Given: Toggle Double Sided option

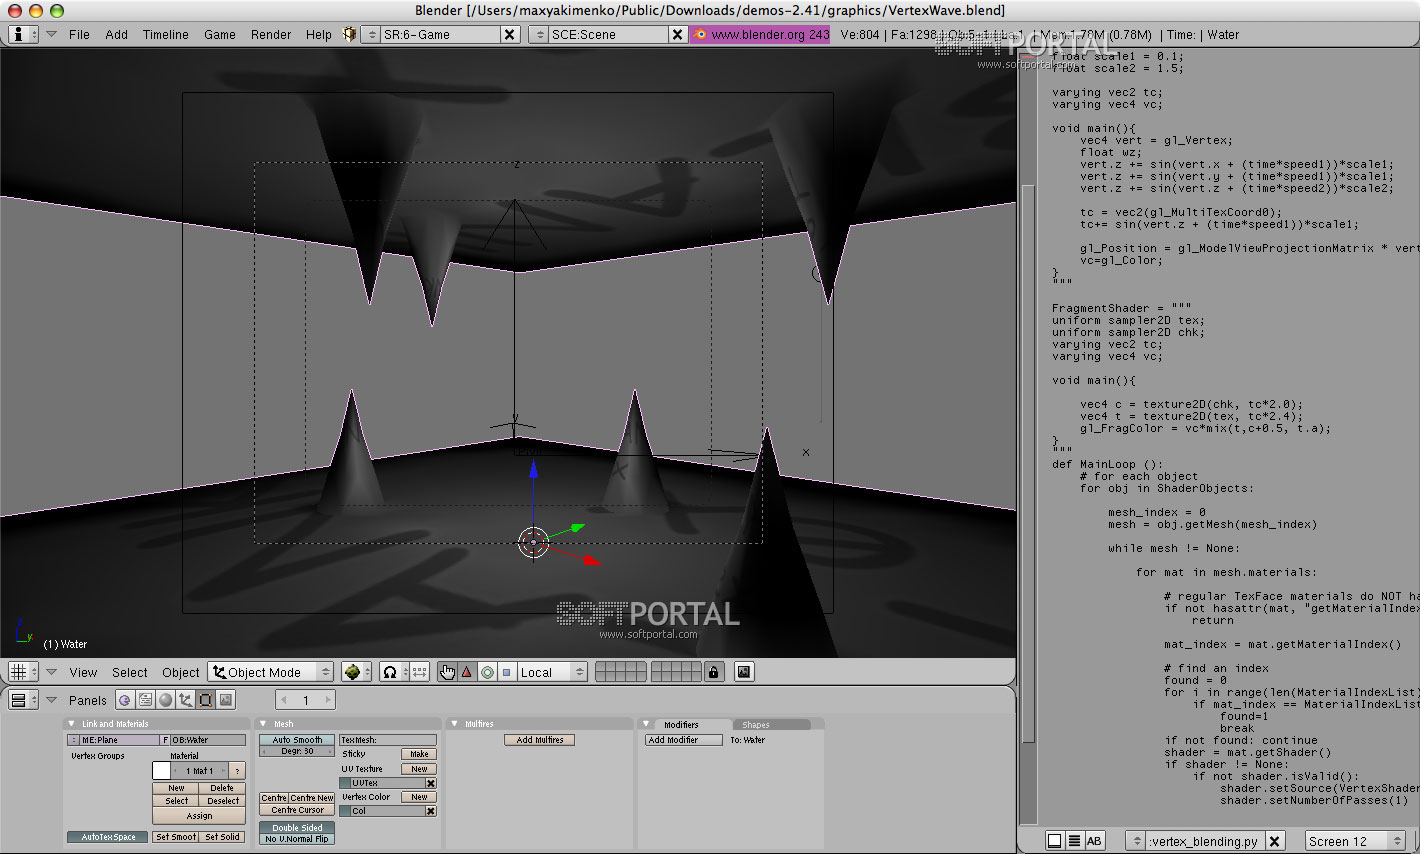Looking at the screenshot, I should tap(297, 828).
